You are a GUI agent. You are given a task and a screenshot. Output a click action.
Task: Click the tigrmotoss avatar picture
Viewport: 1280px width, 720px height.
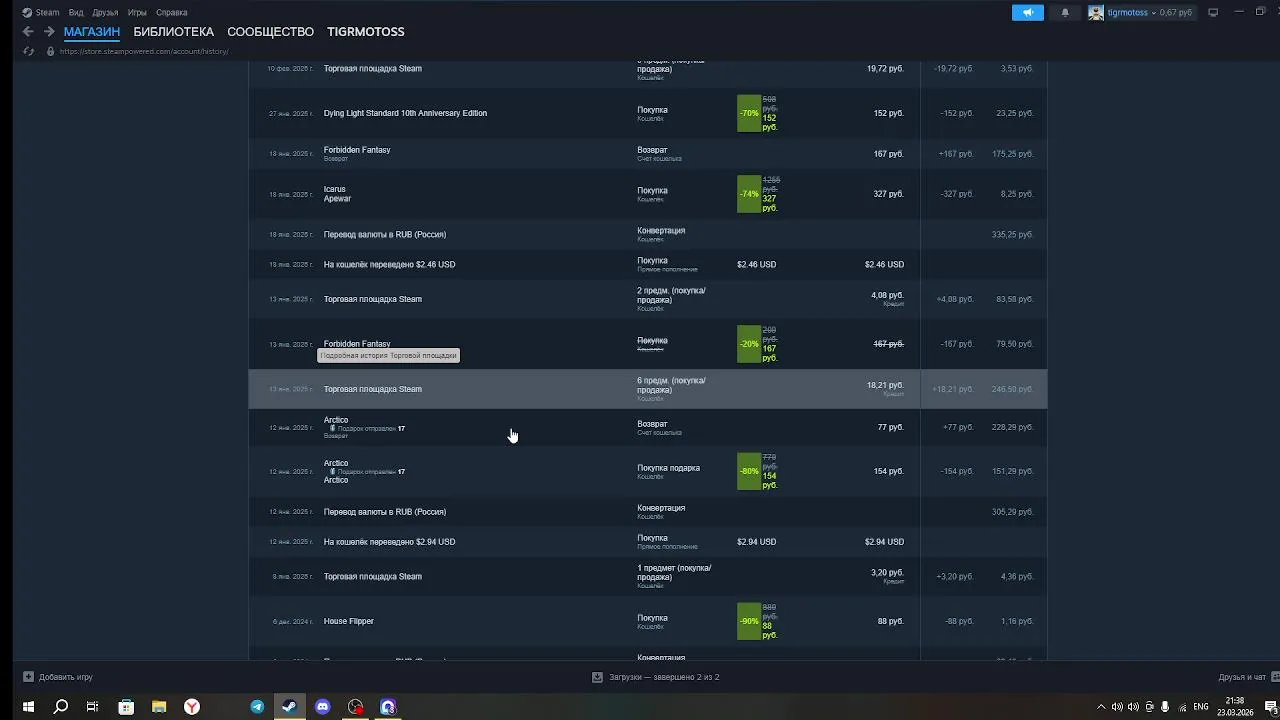[x=1096, y=12]
